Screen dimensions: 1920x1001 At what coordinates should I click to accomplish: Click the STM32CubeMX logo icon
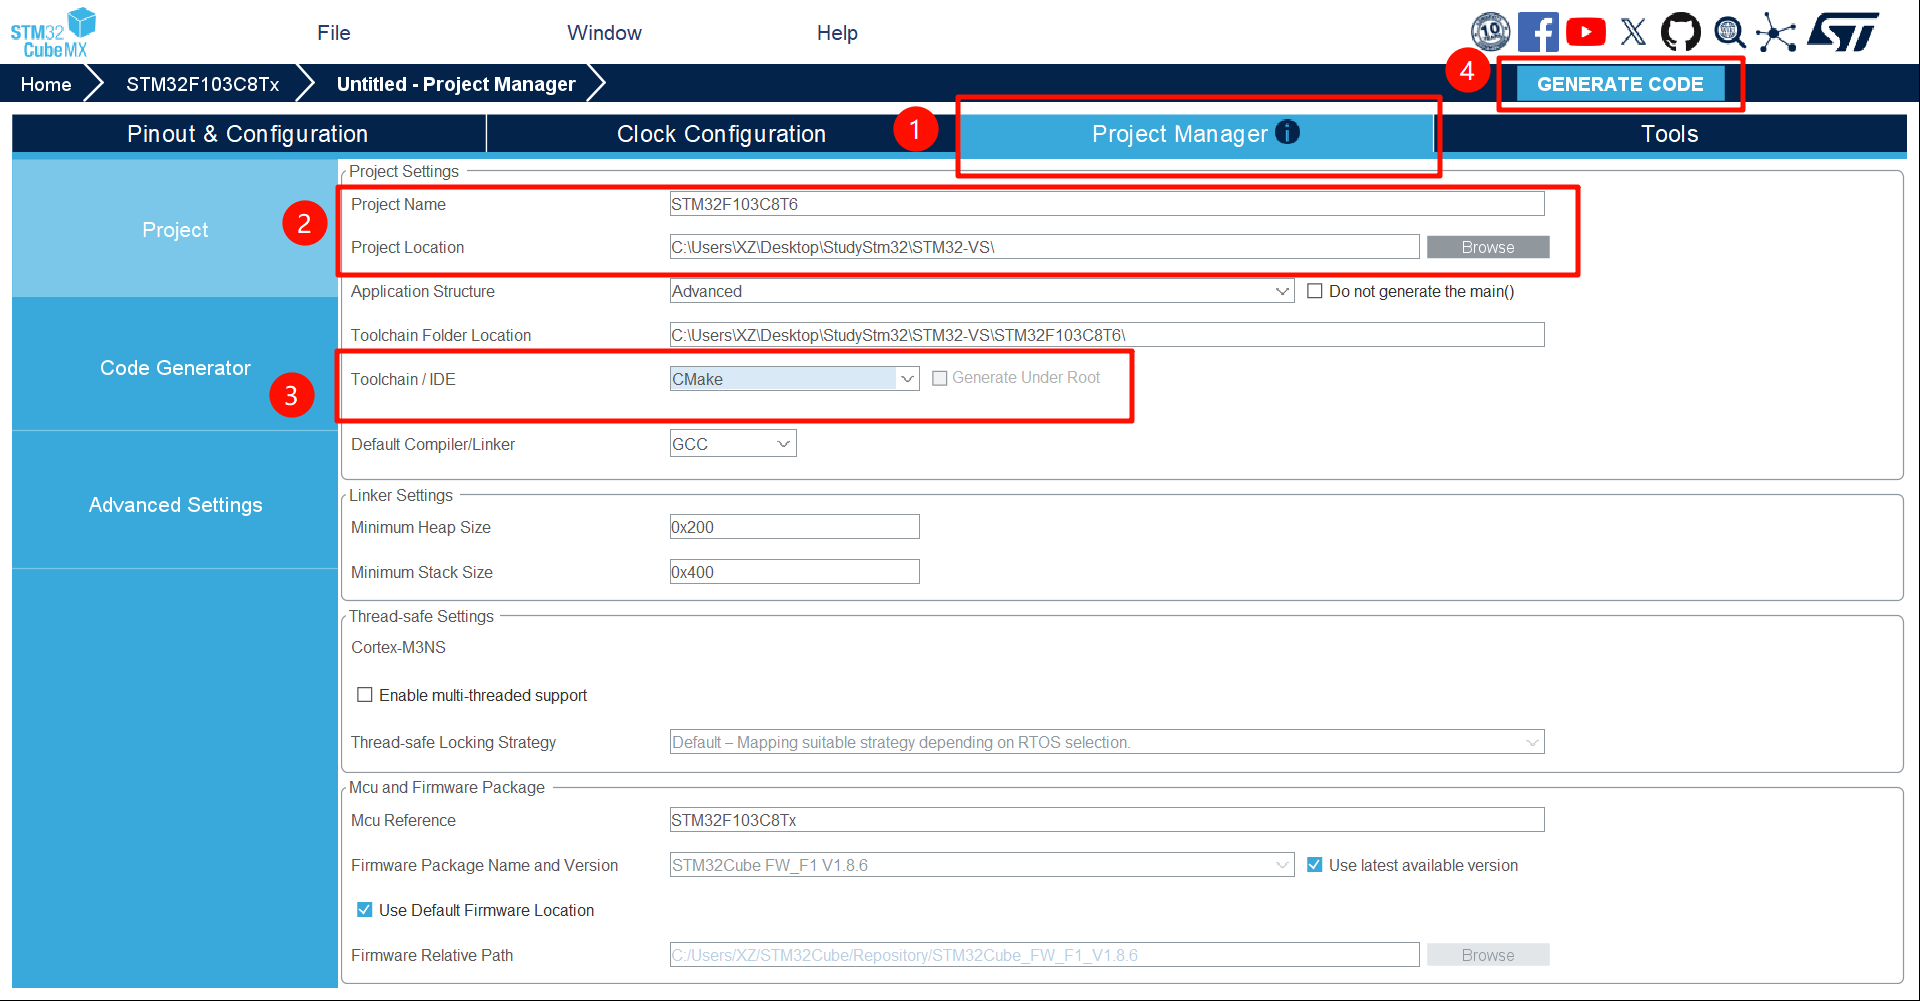[x=53, y=32]
